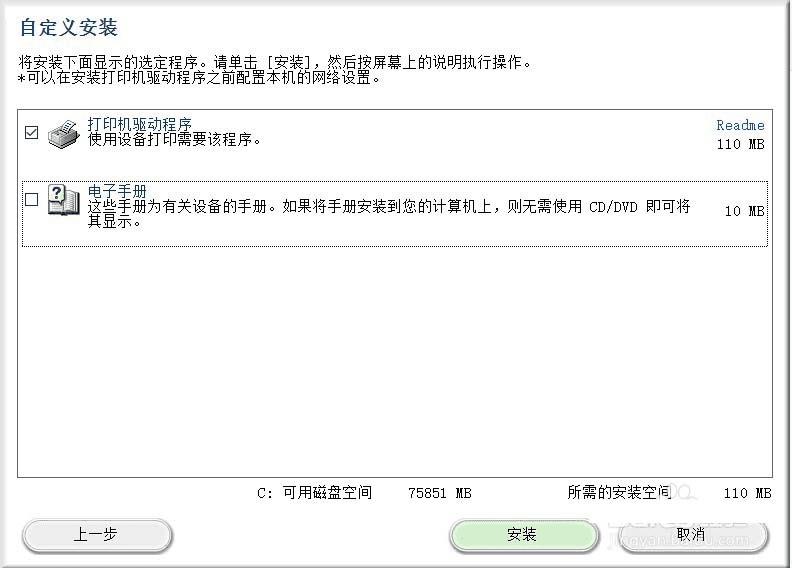
Task: Open the Readme link
Action: click(740, 125)
